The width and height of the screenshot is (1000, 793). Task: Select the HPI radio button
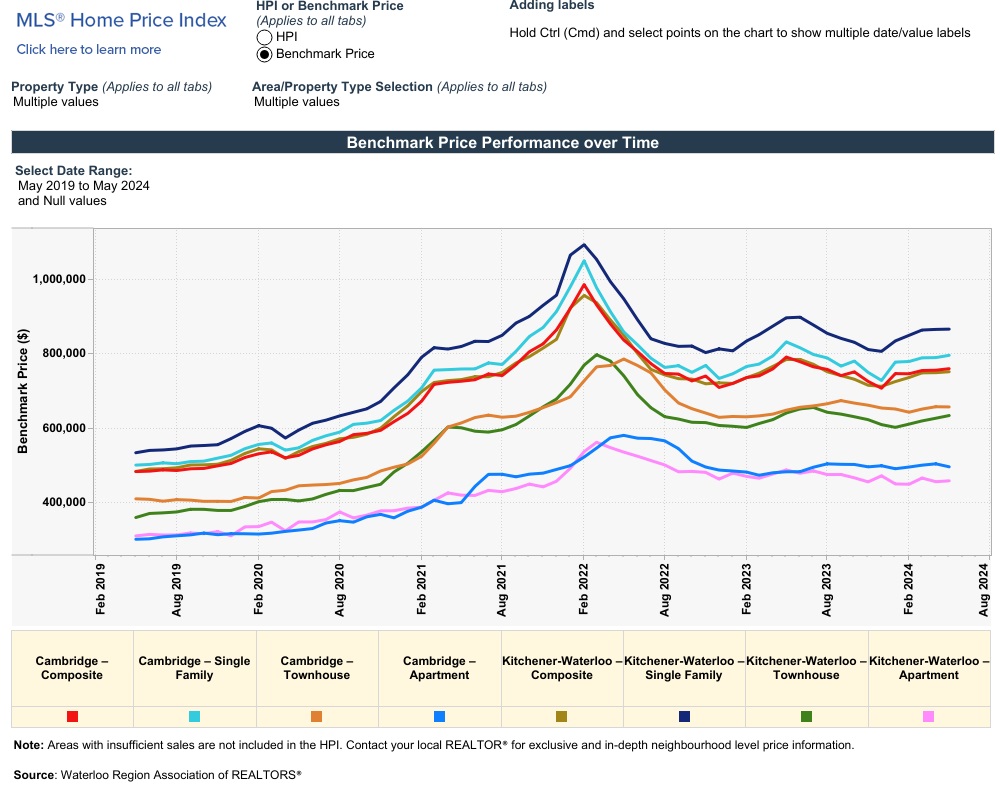265,37
